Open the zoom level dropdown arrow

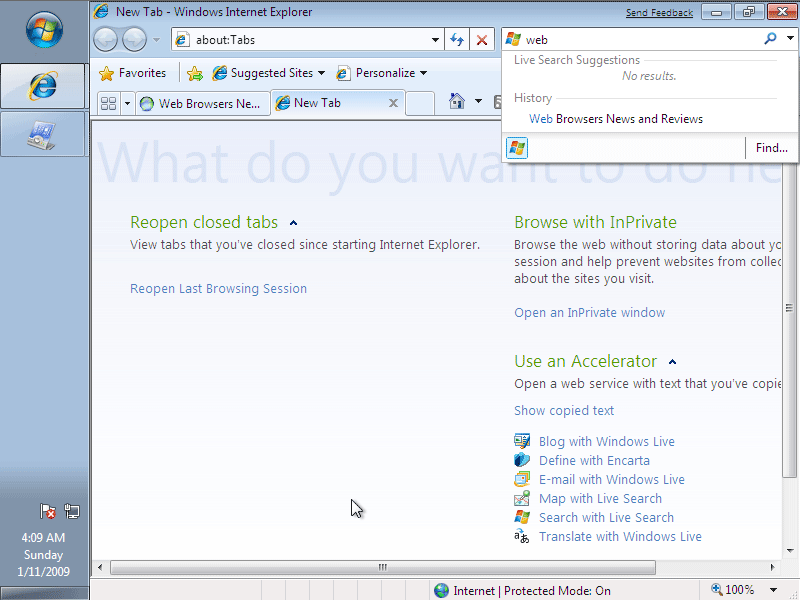pos(773,590)
